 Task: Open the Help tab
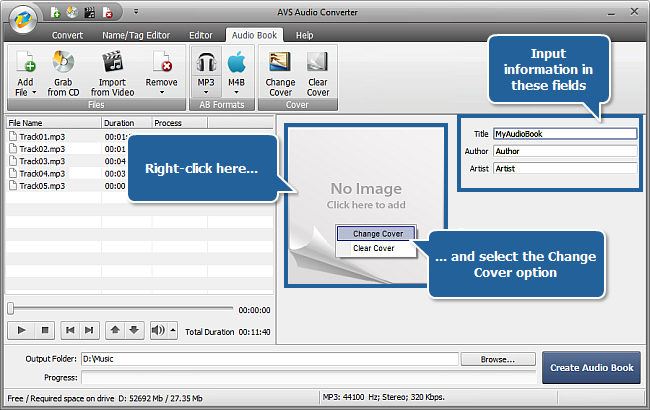click(x=304, y=35)
